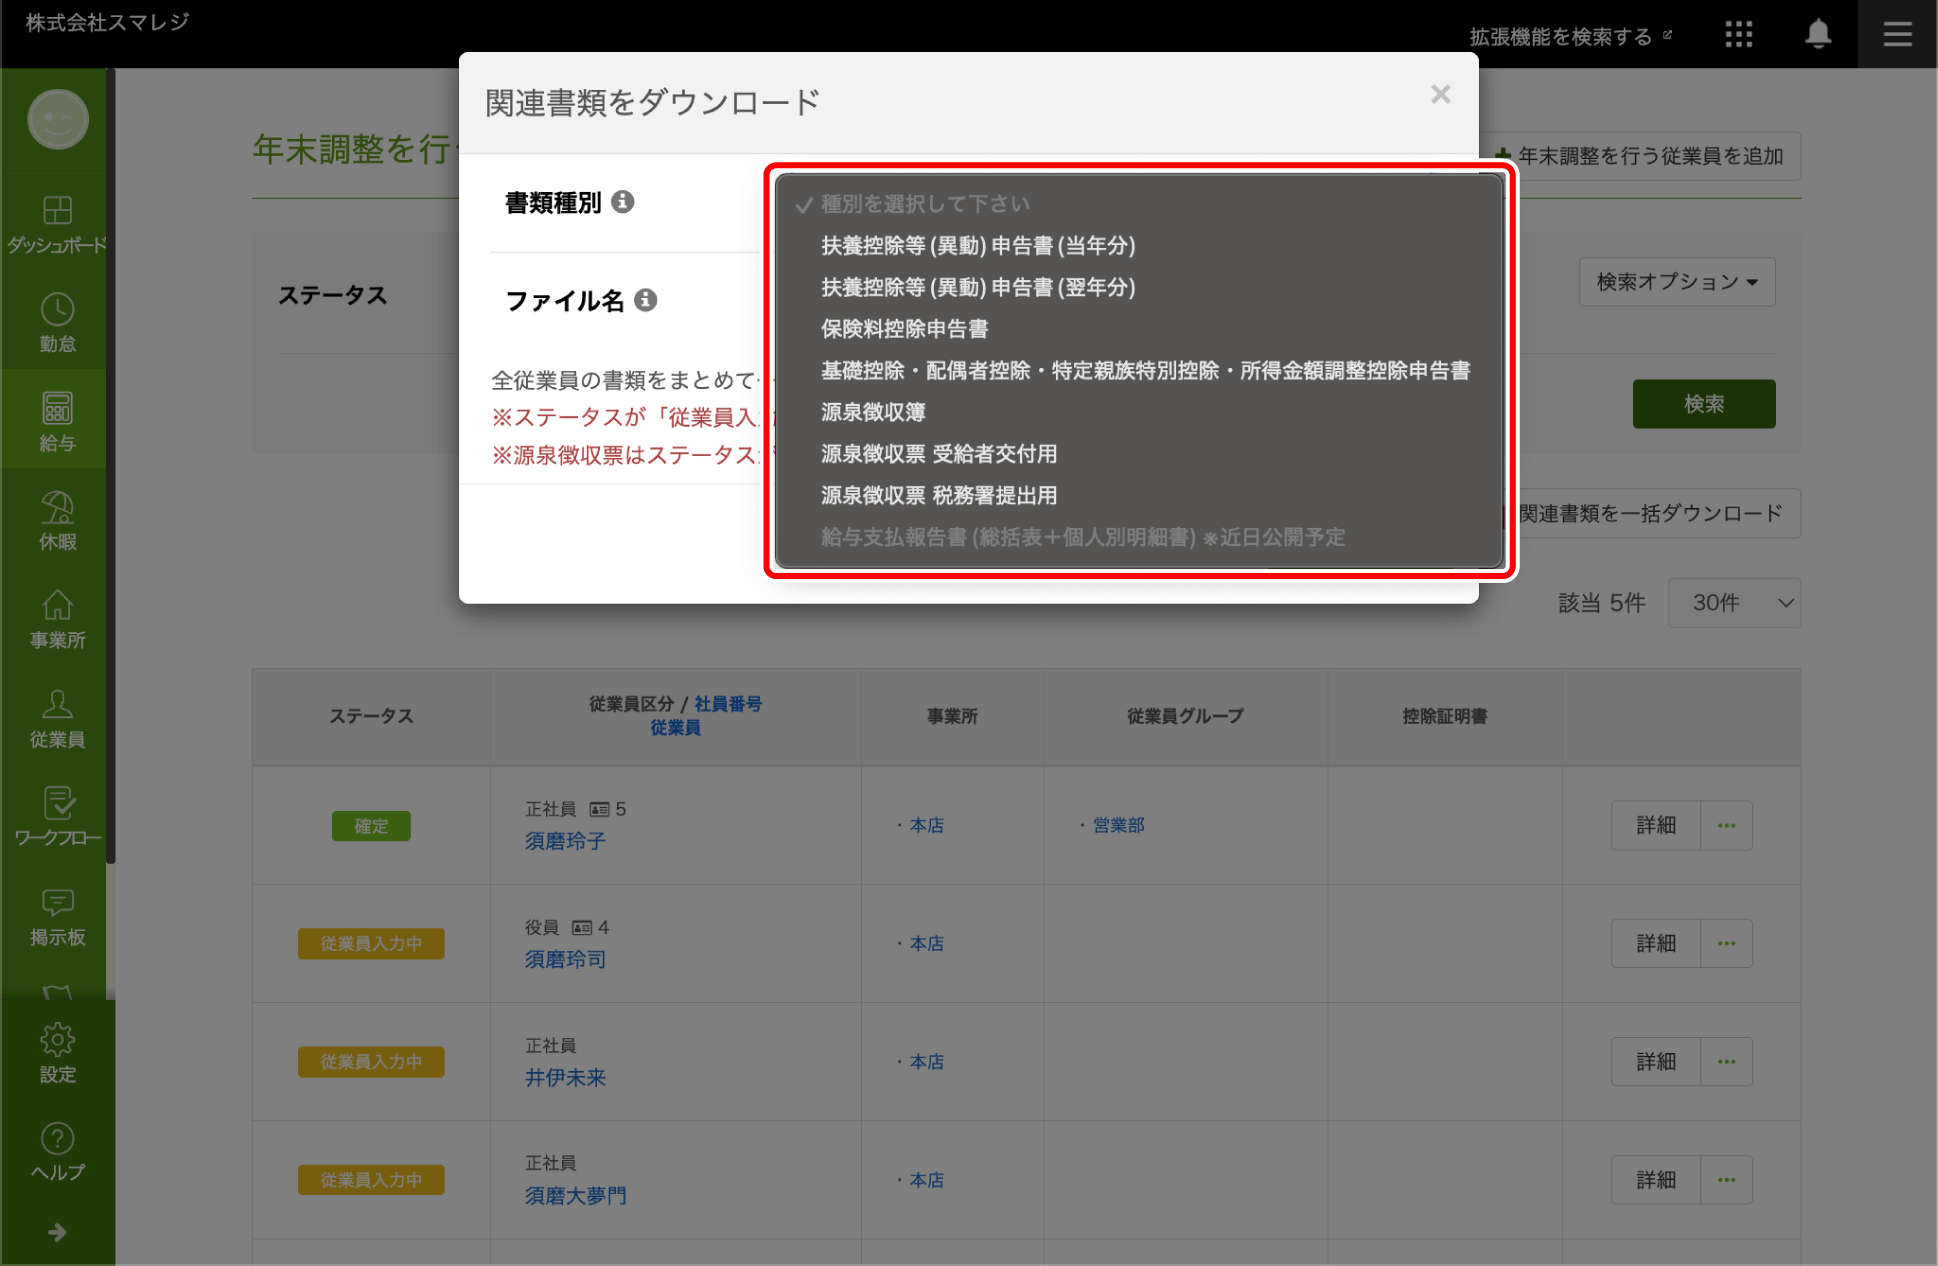Click the green 検索 button

pyautogui.click(x=1704, y=404)
